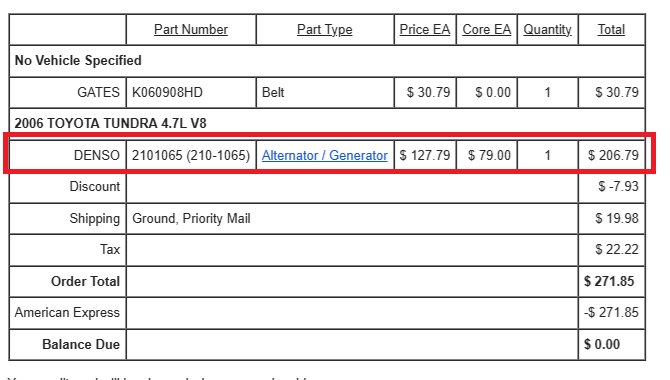This screenshot has width=670, height=380.
Task: Click the Total column header
Action: coord(611,29)
